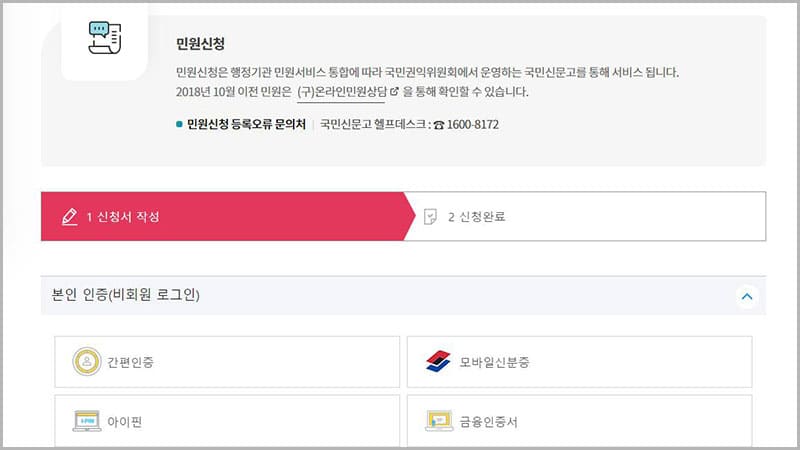Click the helpdesk number 1600-8172

pyautogui.click(x=474, y=125)
